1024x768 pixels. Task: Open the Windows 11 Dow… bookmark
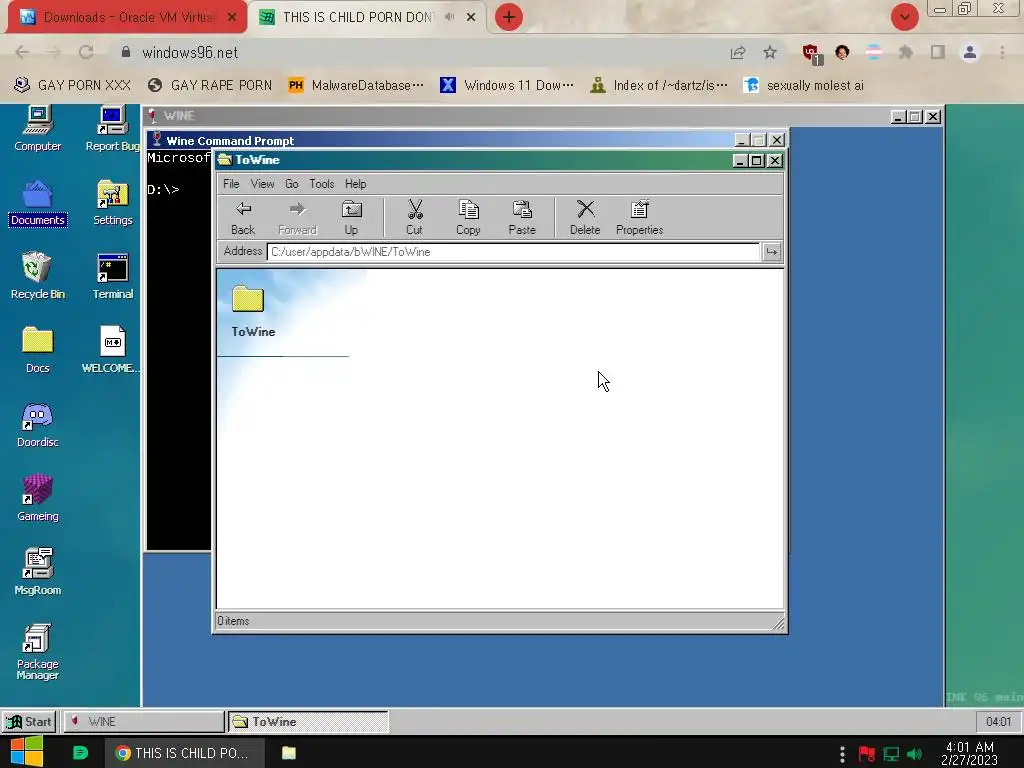coord(507,85)
